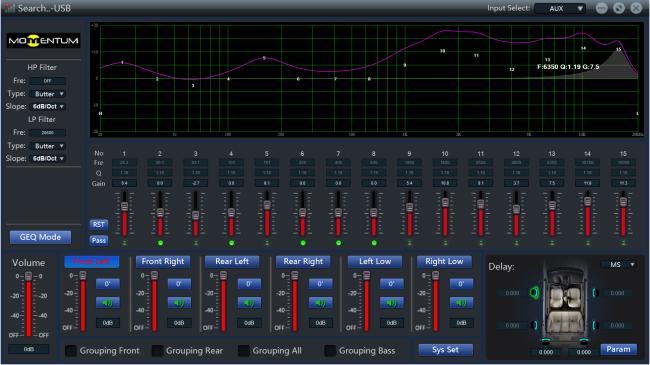The height and width of the screenshot is (365, 650).
Task: Open HP Filter Type Butter dropdown
Action: click(48, 94)
